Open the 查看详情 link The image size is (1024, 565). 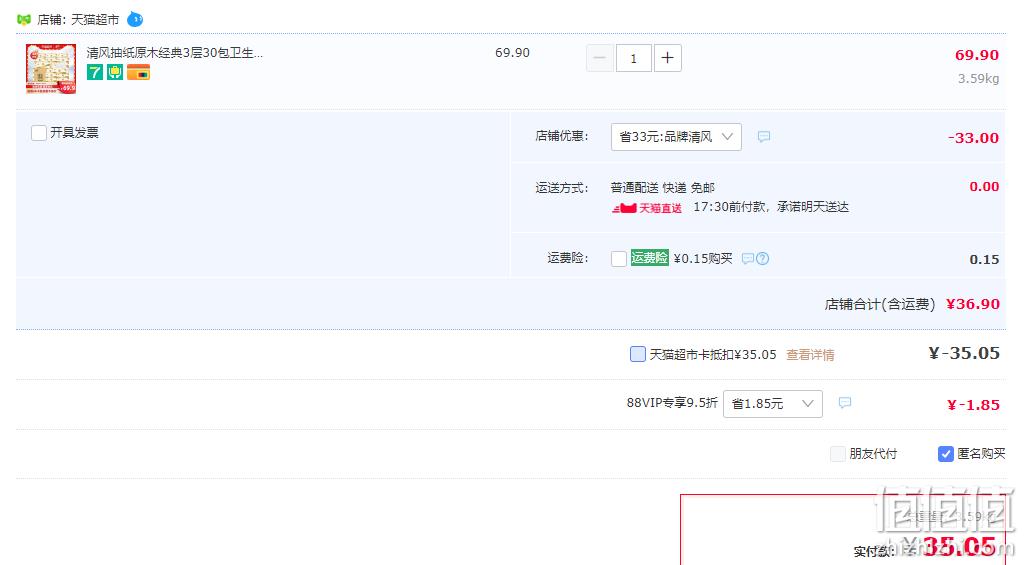(x=810, y=355)
